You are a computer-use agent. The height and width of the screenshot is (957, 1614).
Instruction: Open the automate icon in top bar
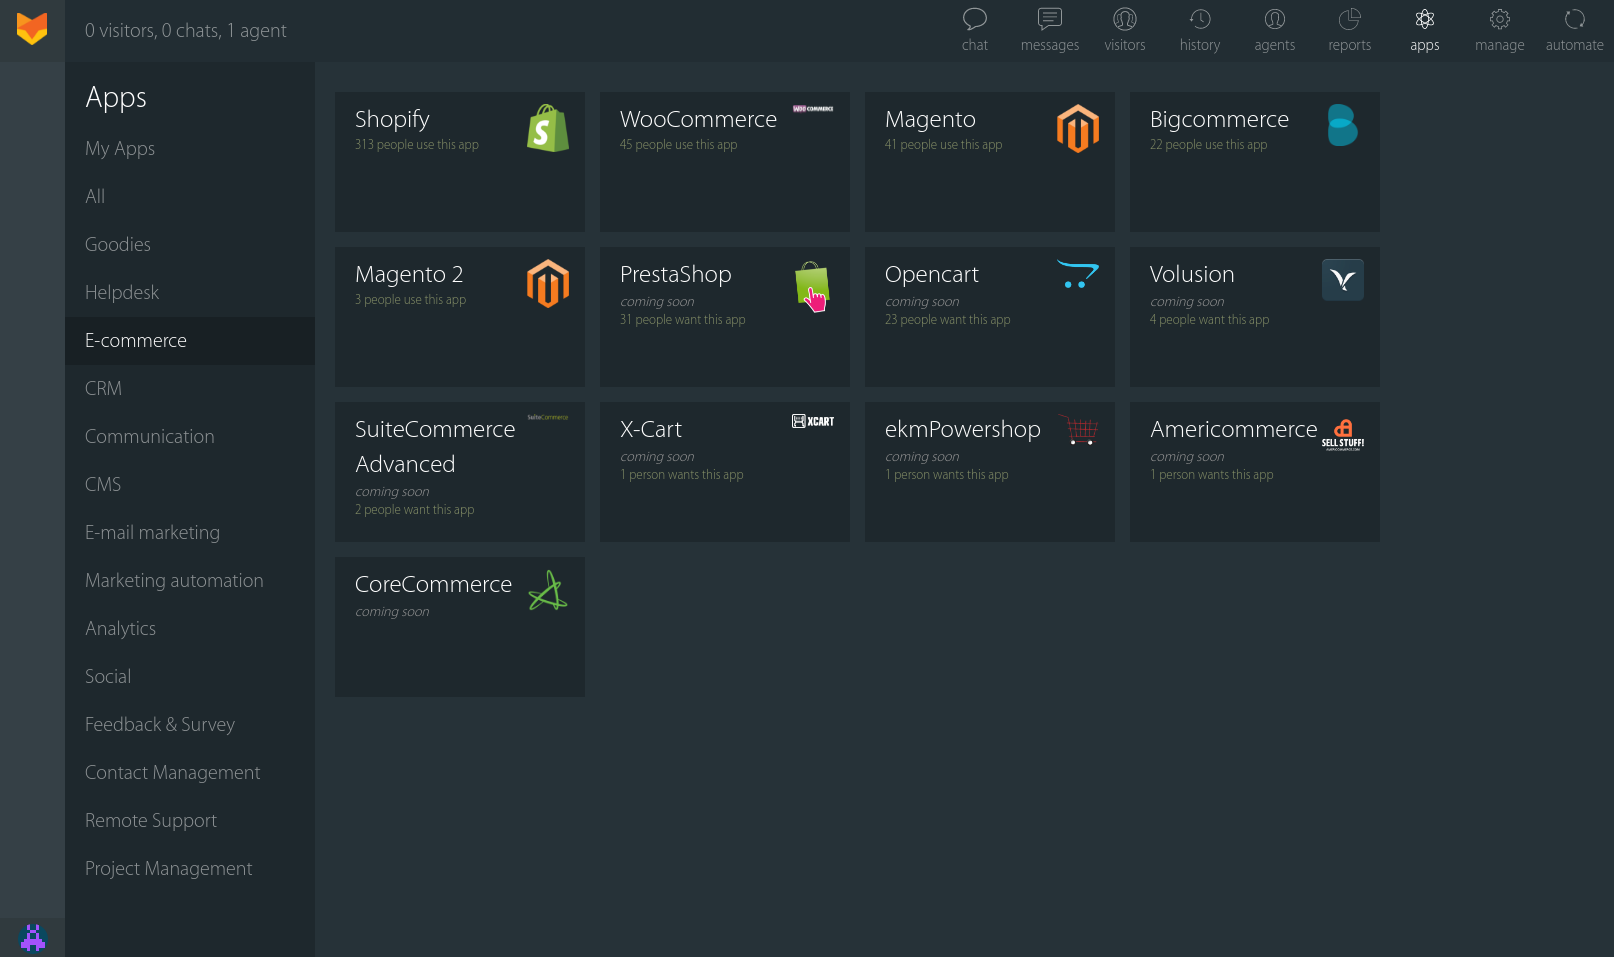point(1574,20)
